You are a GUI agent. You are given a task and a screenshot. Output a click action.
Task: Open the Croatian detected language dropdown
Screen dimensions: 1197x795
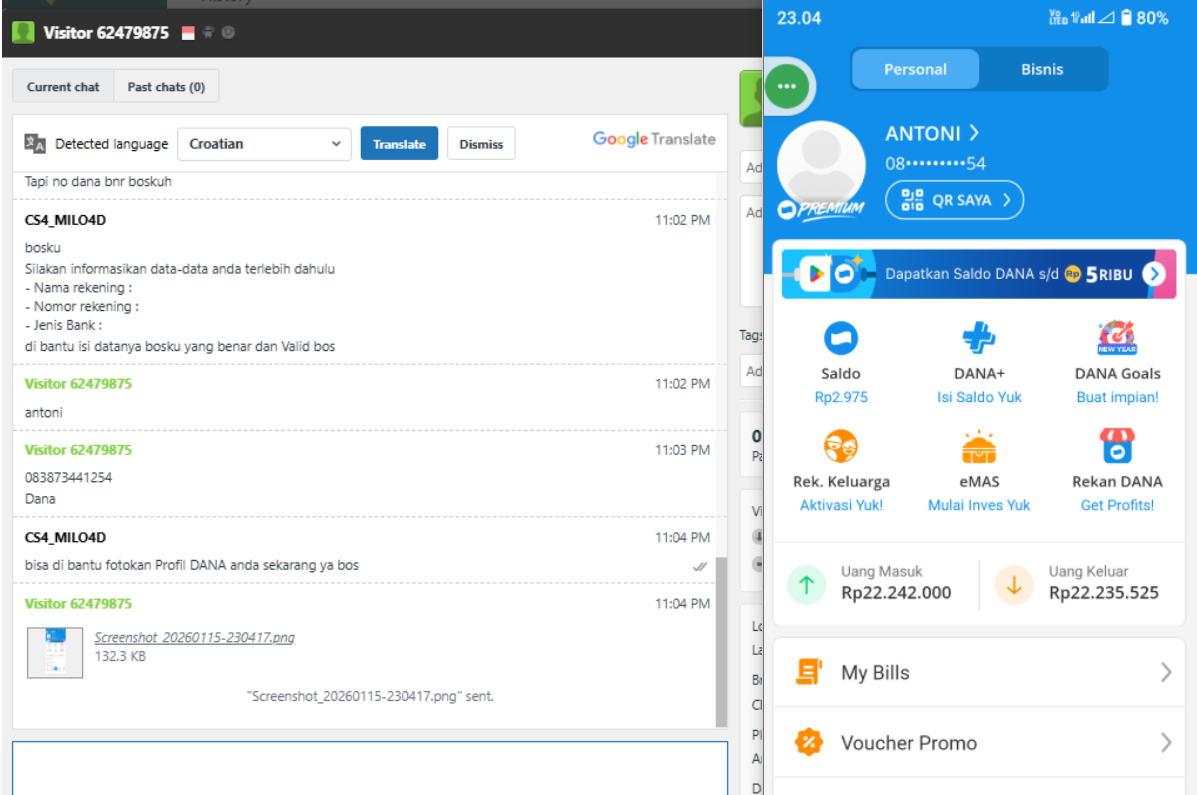(x=264, y=144)
